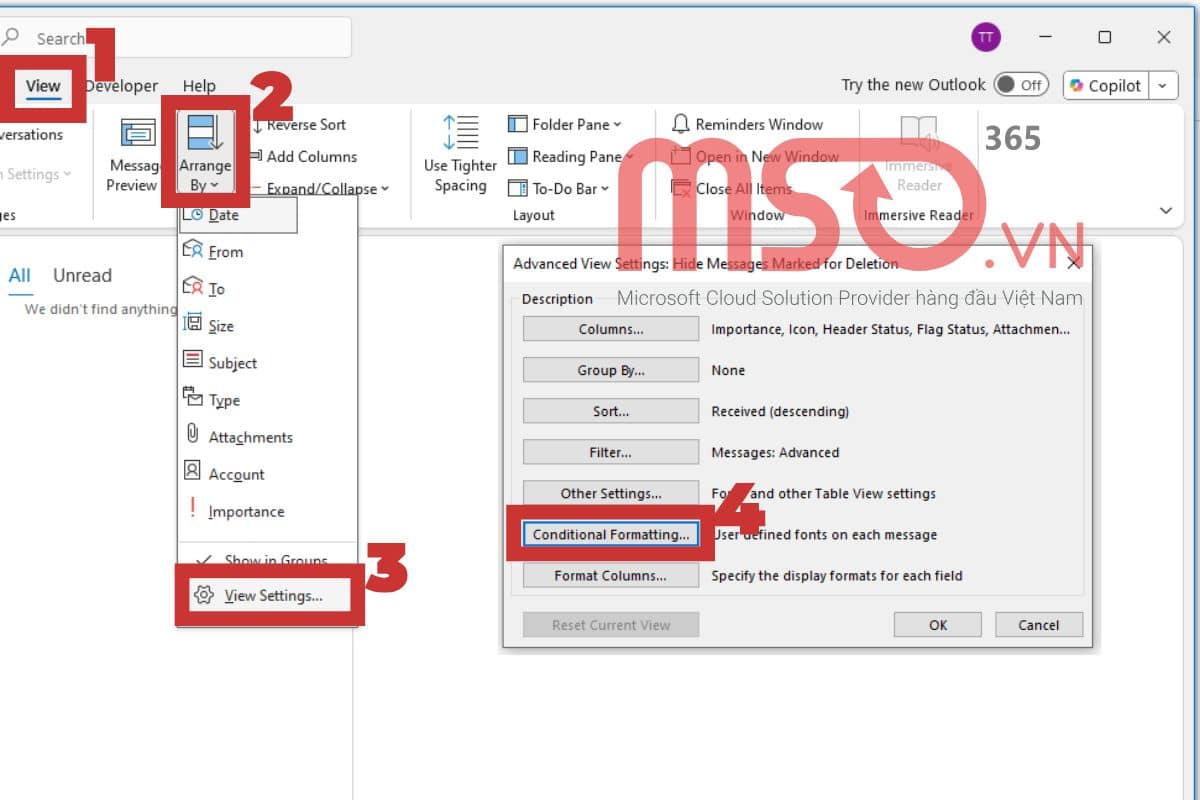This screenshot has width=1200, height=800.
Task: Open the View ribbon tab
Action: point(43,86)
